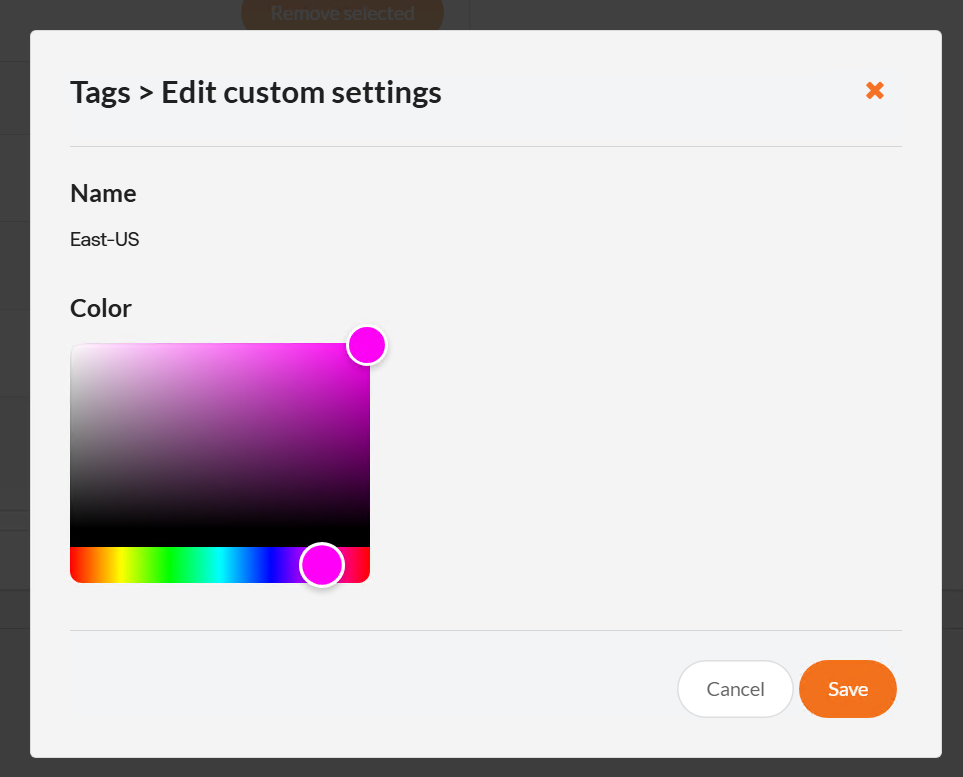The width and height of the screenshot is (963, 777).
Task: Select yellow on the hue bar
Action: [120, 565]
